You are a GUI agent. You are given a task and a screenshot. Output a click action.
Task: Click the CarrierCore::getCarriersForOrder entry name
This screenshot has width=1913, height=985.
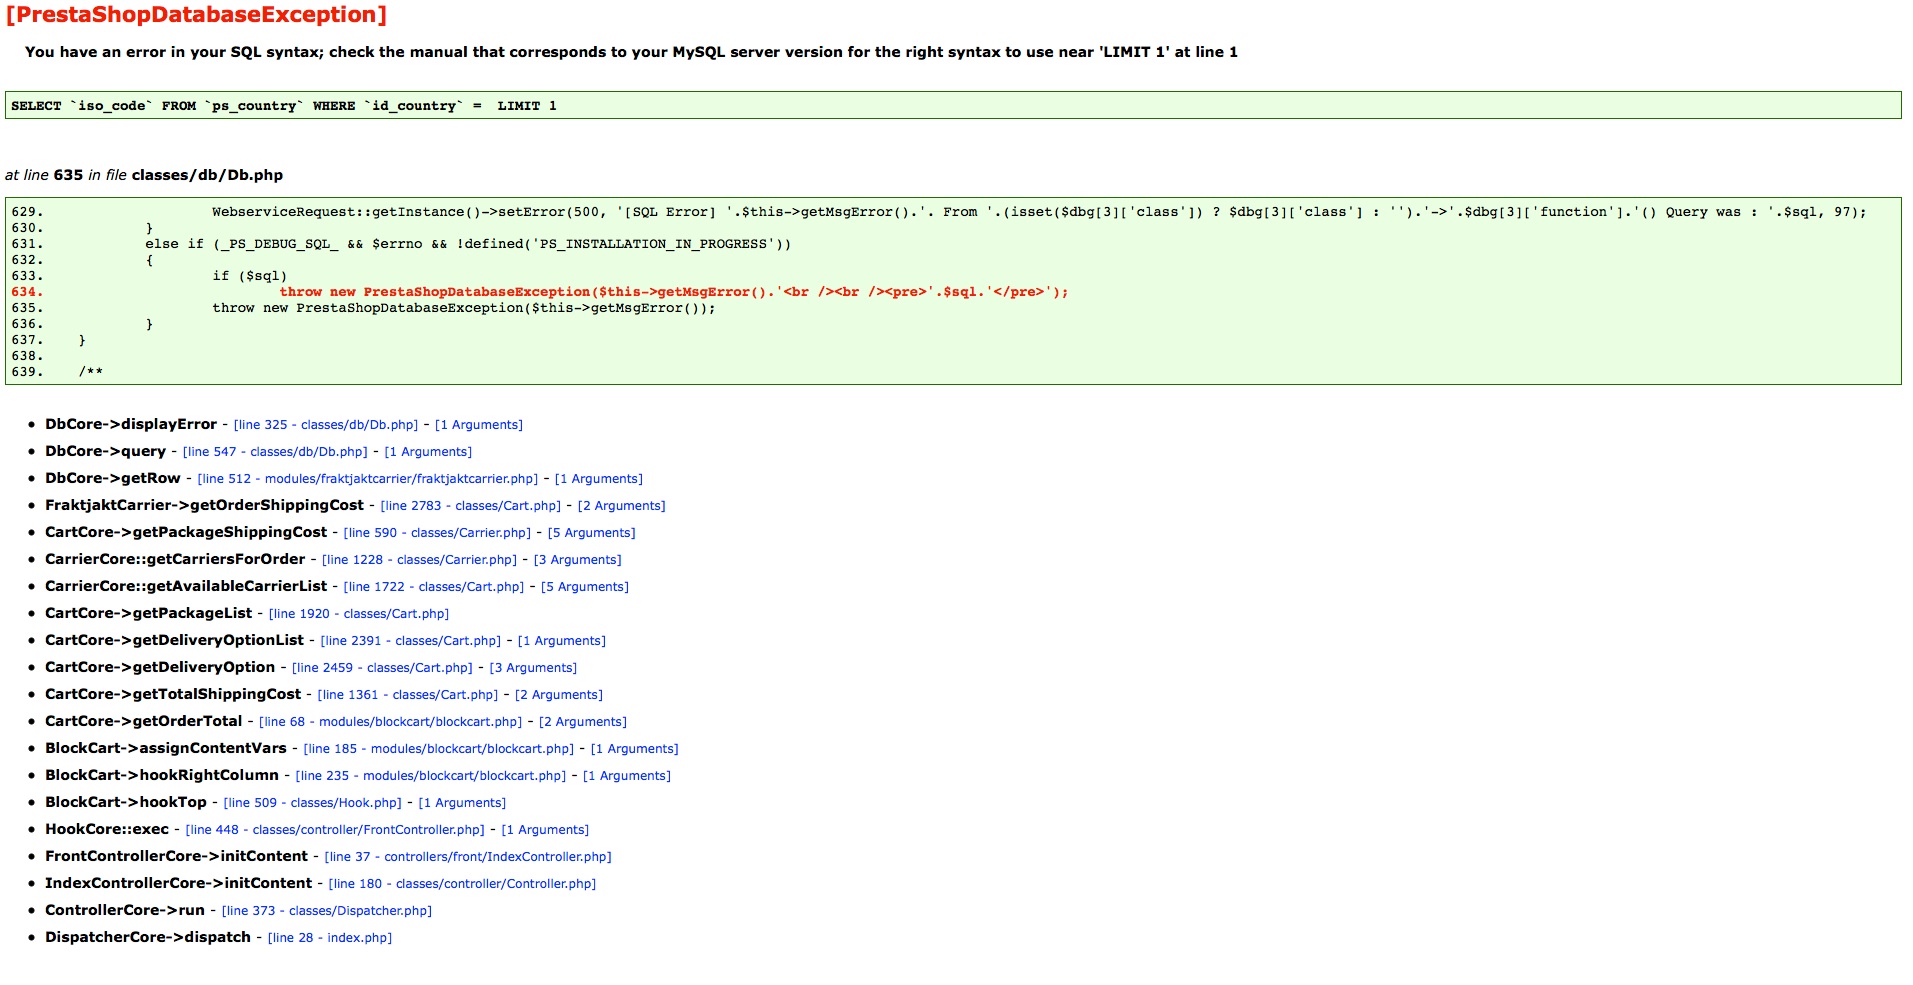point(175,559)
